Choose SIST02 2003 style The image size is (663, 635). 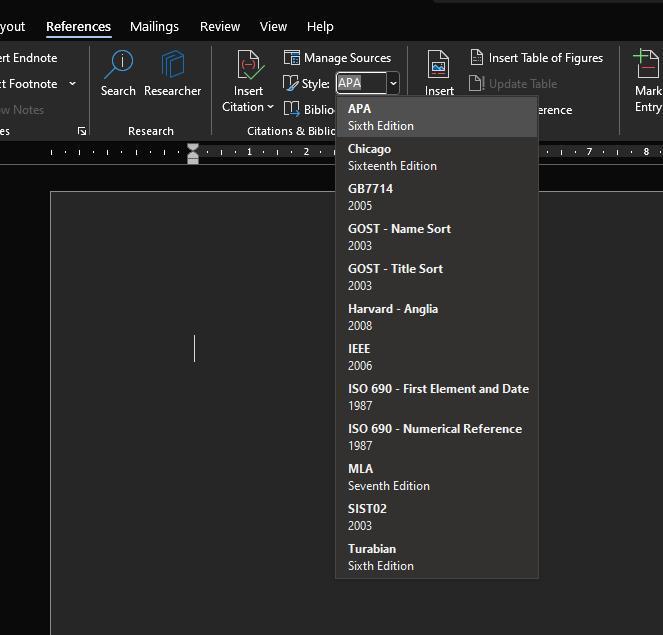click(x=437, y=517)
